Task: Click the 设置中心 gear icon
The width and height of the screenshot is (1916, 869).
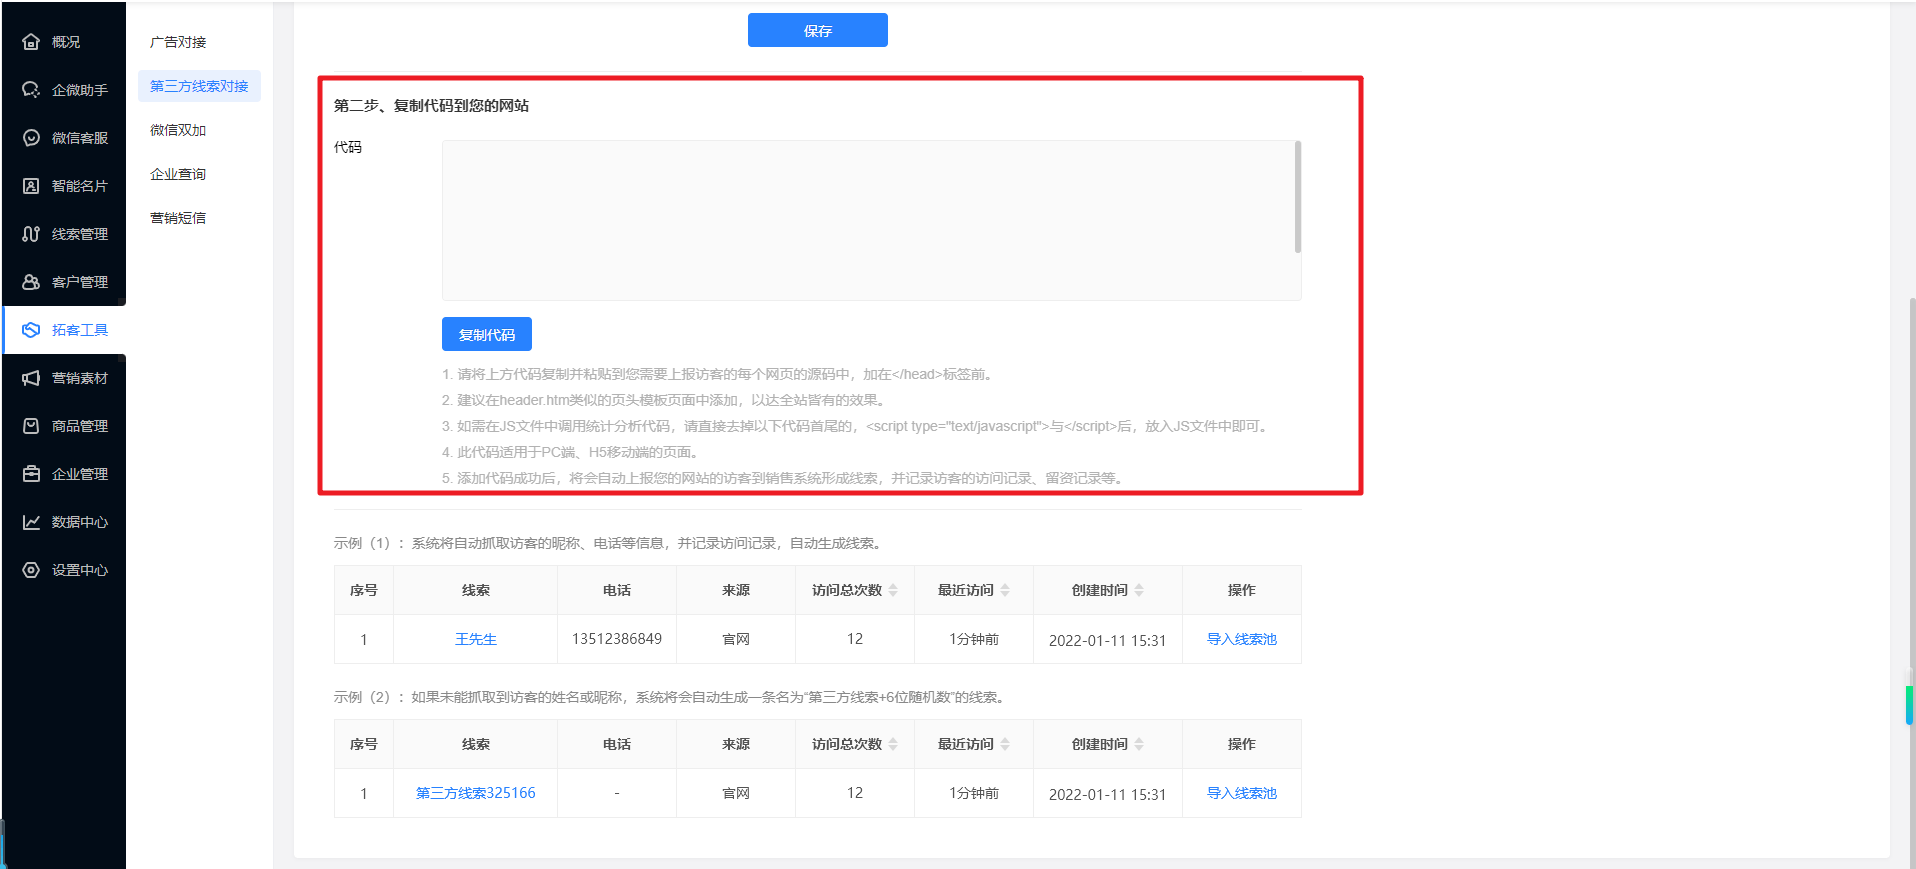Action: pos(31,570)
